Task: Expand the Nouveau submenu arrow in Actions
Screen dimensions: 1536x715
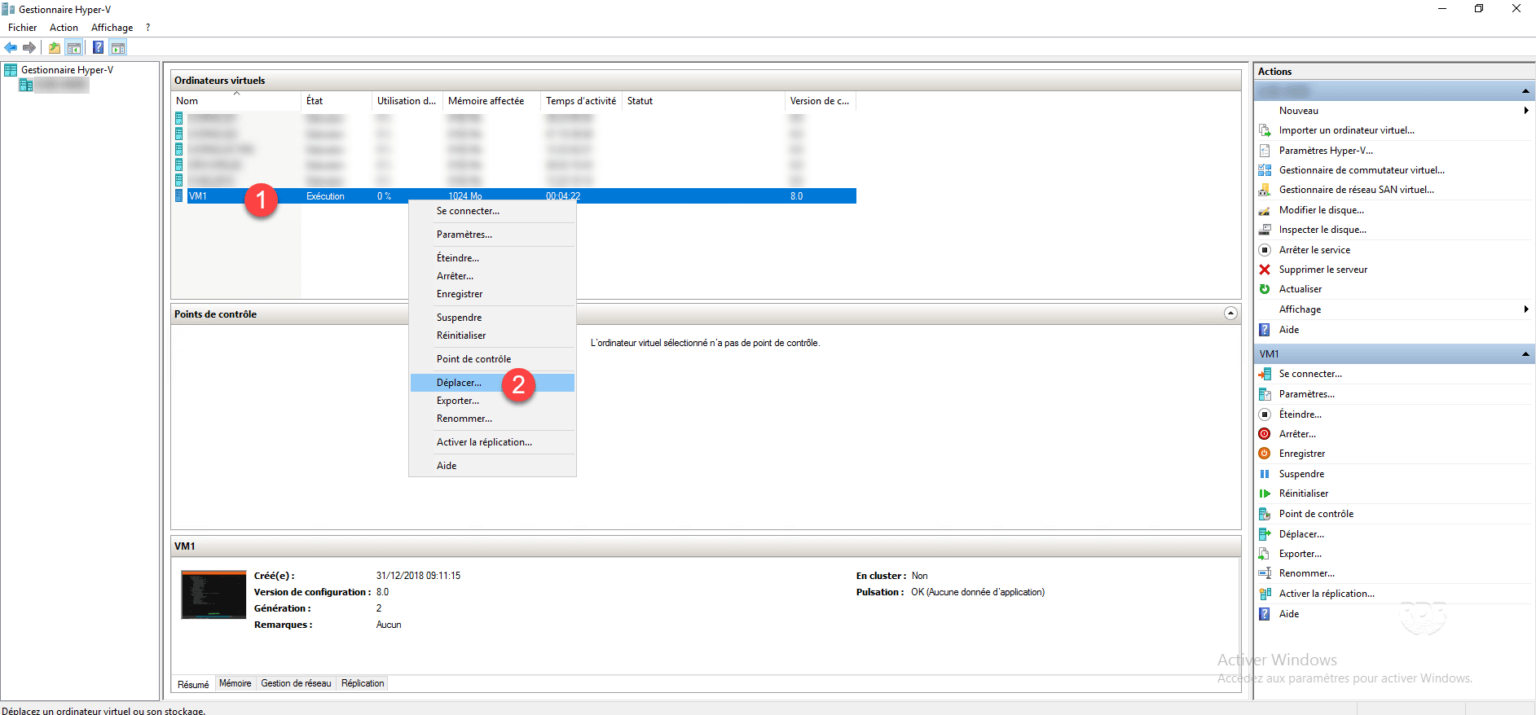Action: tap(1526, 110)
